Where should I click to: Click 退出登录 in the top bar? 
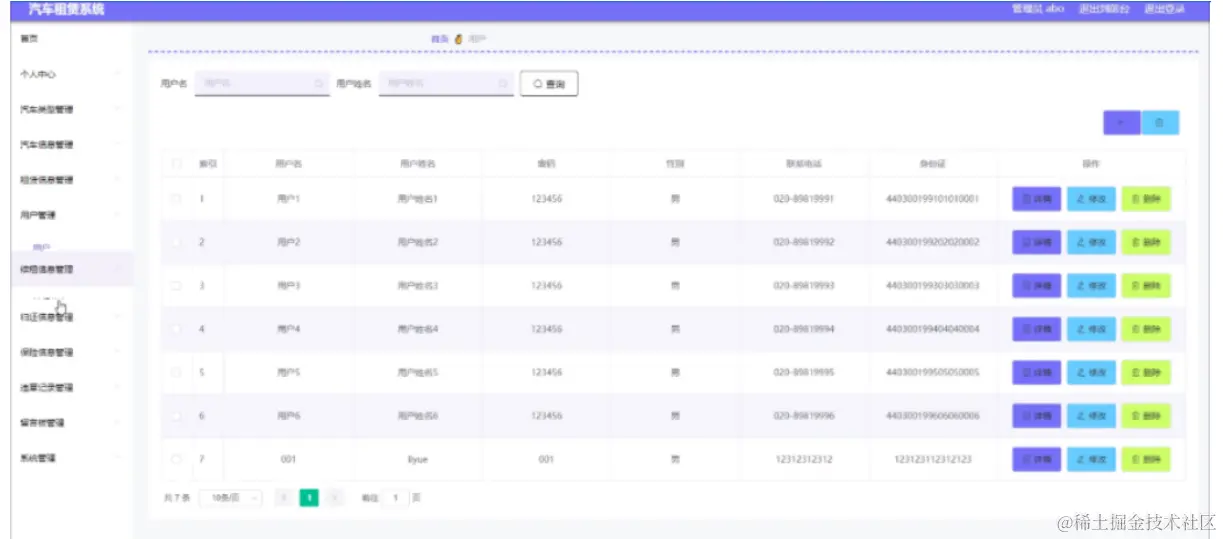point(1164,9)
